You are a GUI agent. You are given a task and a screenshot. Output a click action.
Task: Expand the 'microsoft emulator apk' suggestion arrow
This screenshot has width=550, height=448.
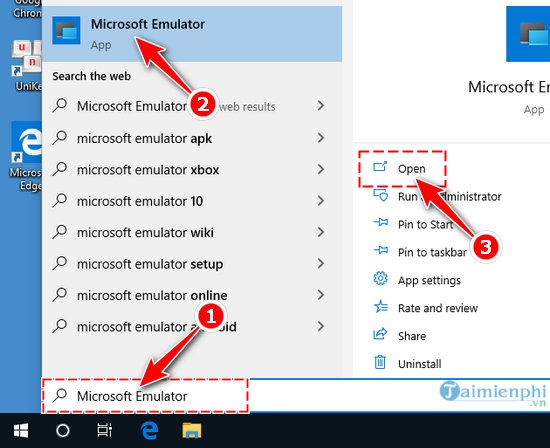click(x=321, y=138)
